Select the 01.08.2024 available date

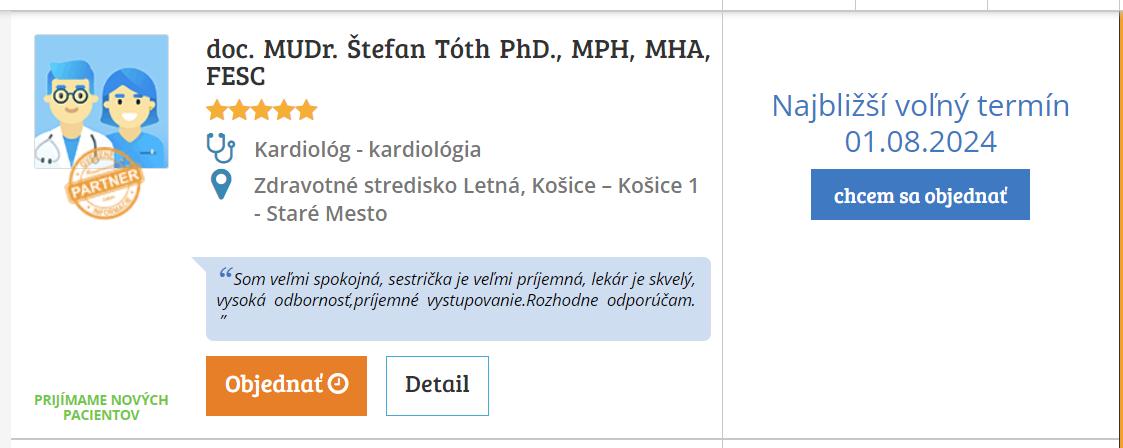tap(920, 142)
